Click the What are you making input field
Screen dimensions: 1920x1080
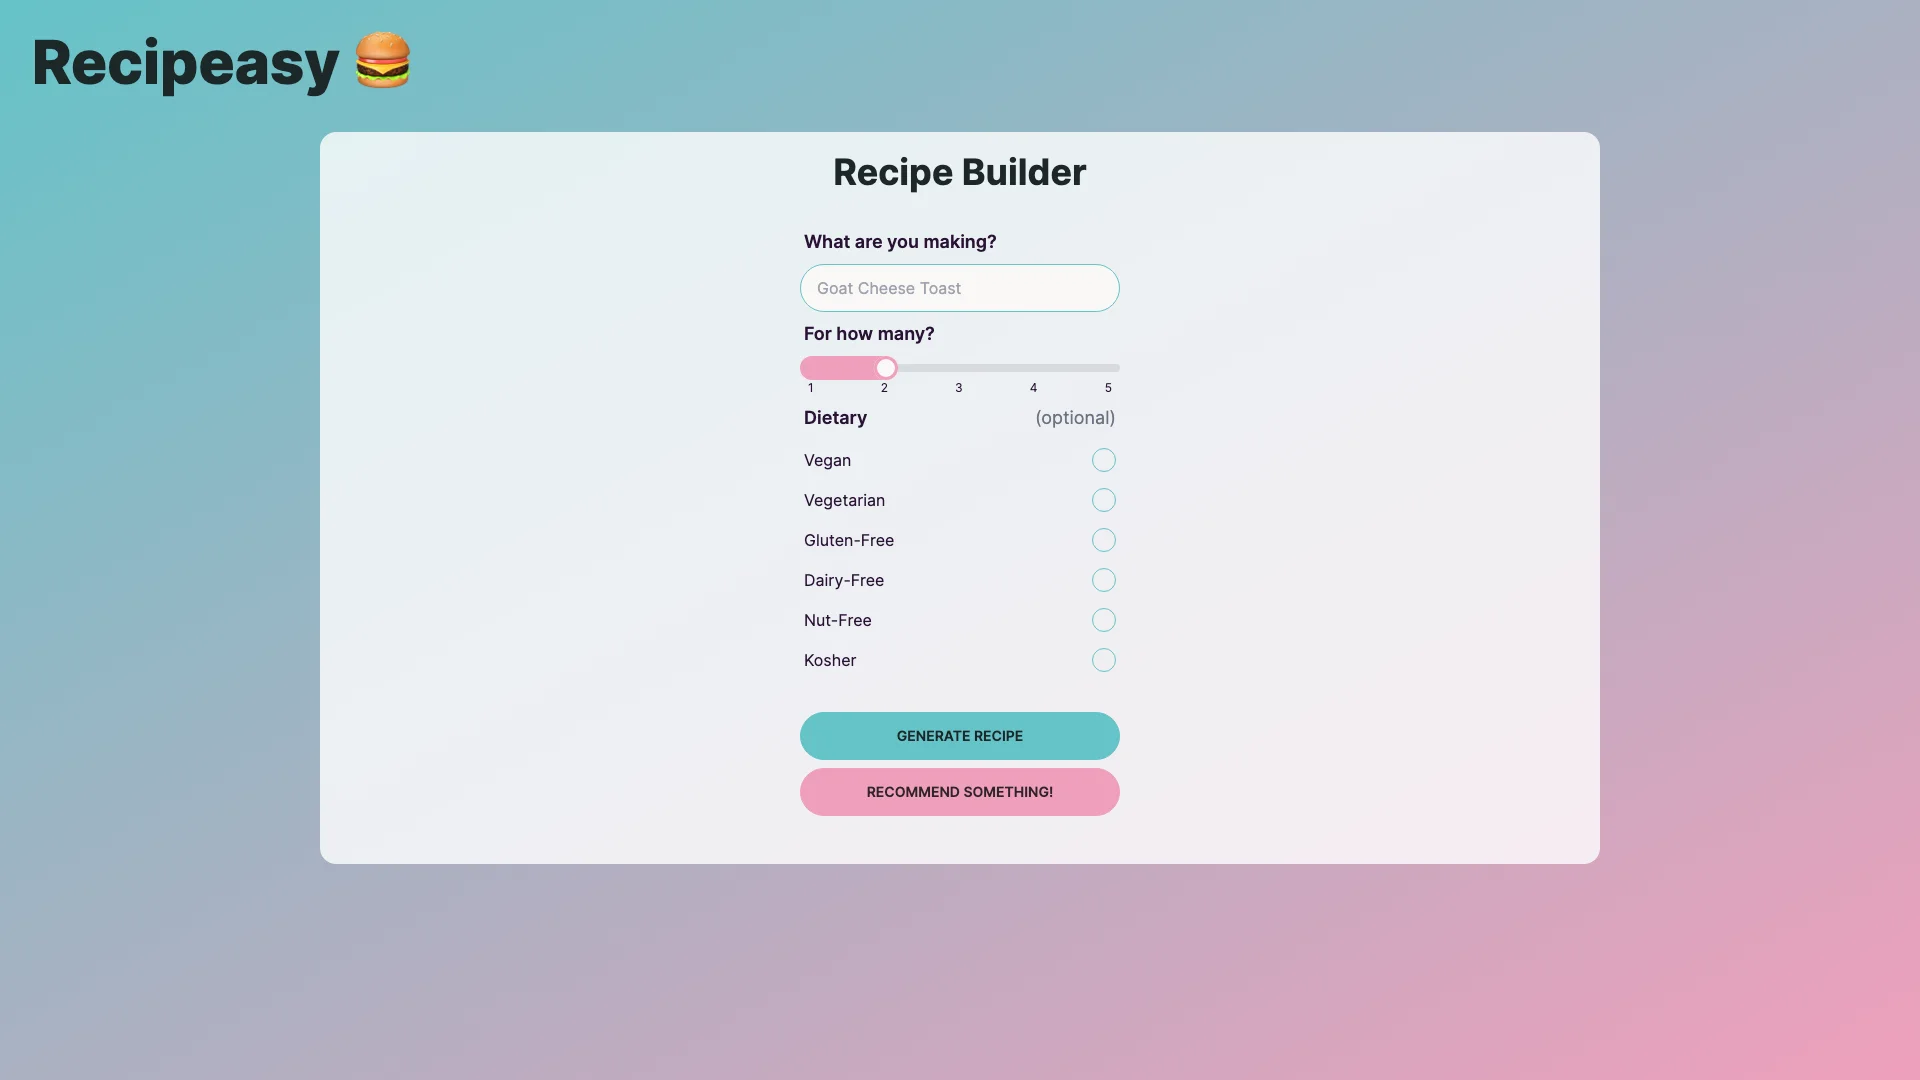click(960, 287)
